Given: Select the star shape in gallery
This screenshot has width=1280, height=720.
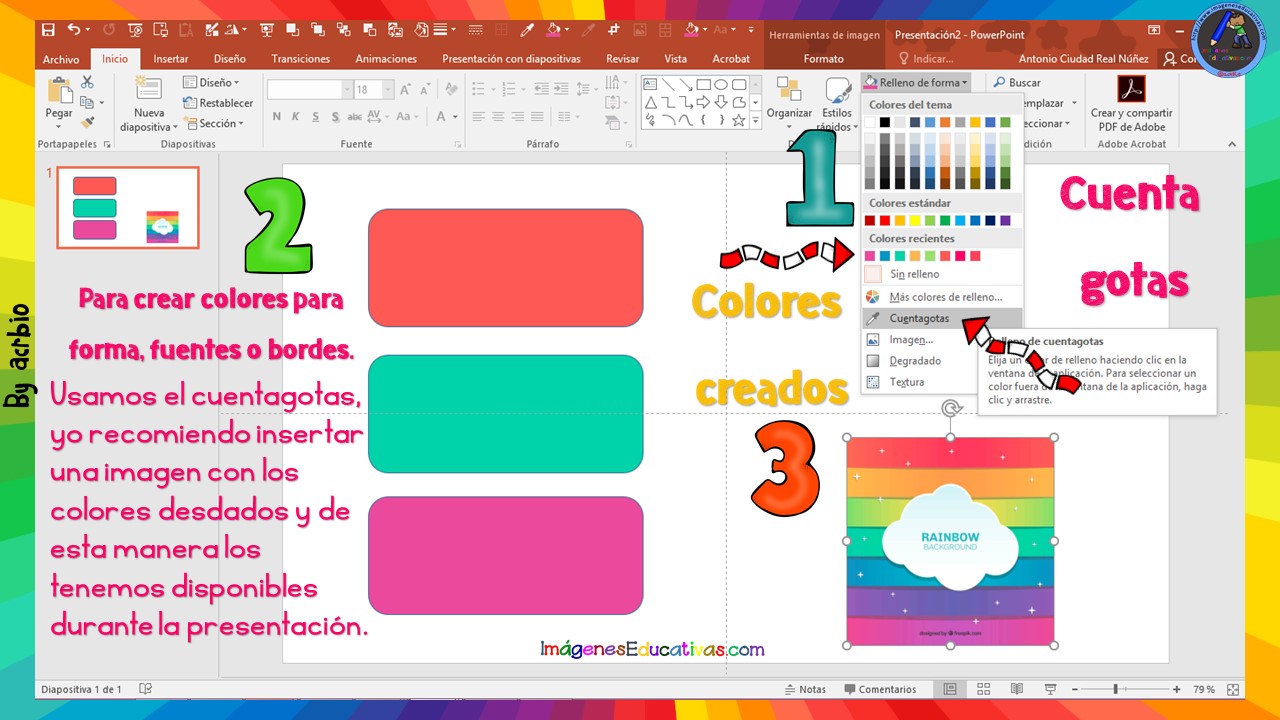Looking at the screenshot, I should (739, 120).
